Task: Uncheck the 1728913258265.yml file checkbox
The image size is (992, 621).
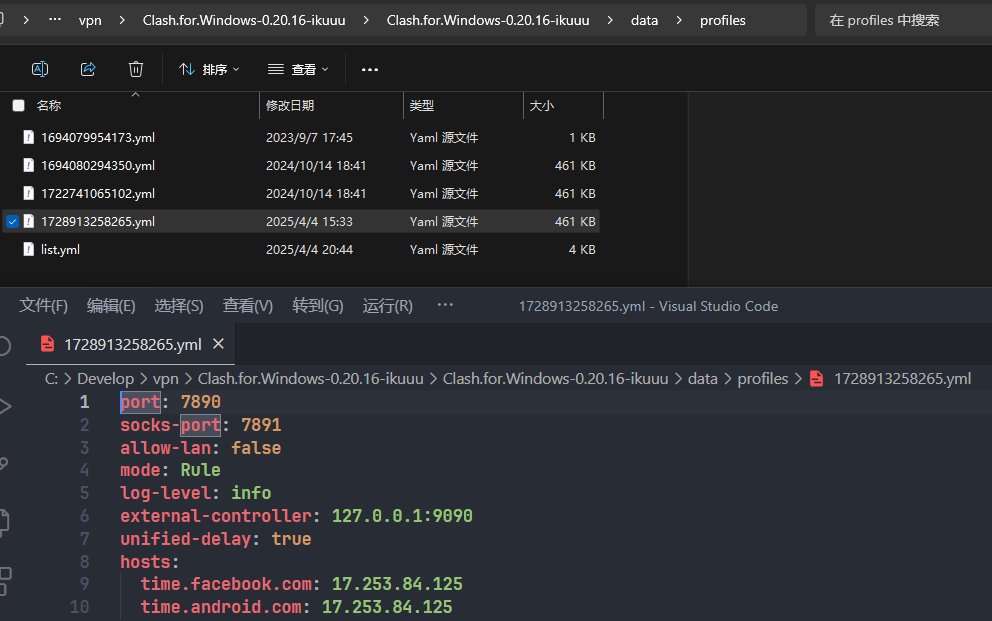Action: (13, 221)
